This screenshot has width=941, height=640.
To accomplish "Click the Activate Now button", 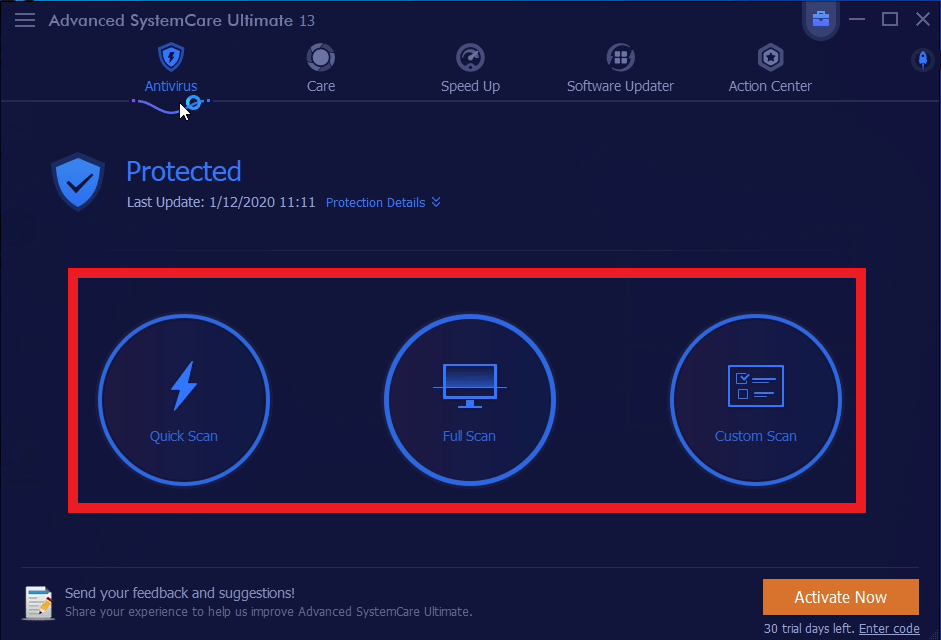I will 841,597.
